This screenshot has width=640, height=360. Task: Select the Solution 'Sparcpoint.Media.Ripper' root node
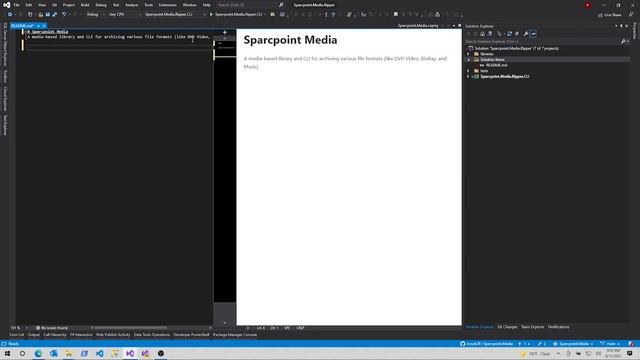pyautogui.click(x=516, y=48)
